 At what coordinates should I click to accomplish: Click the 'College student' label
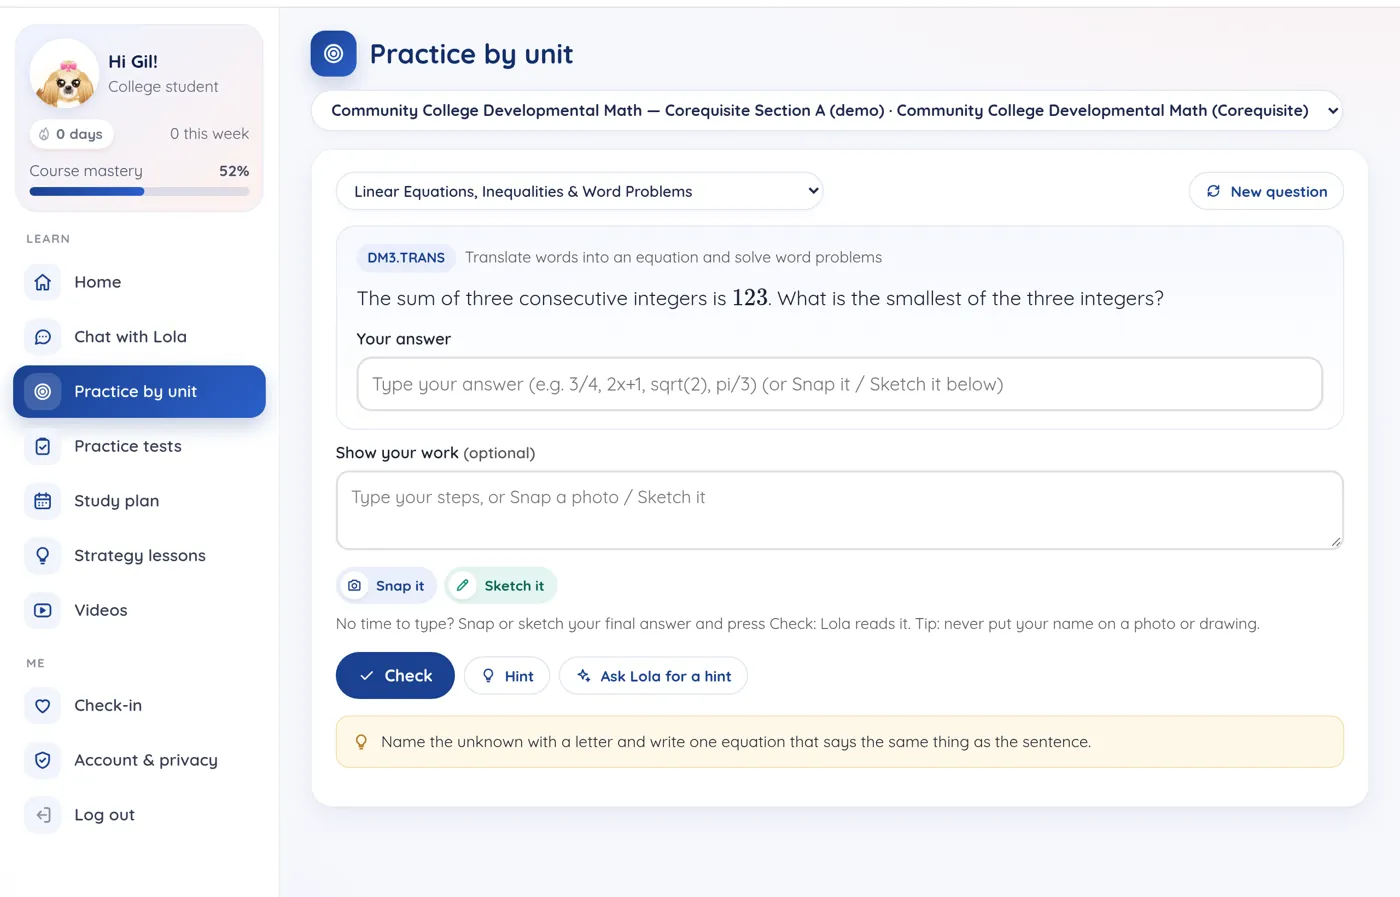[163, 87]
